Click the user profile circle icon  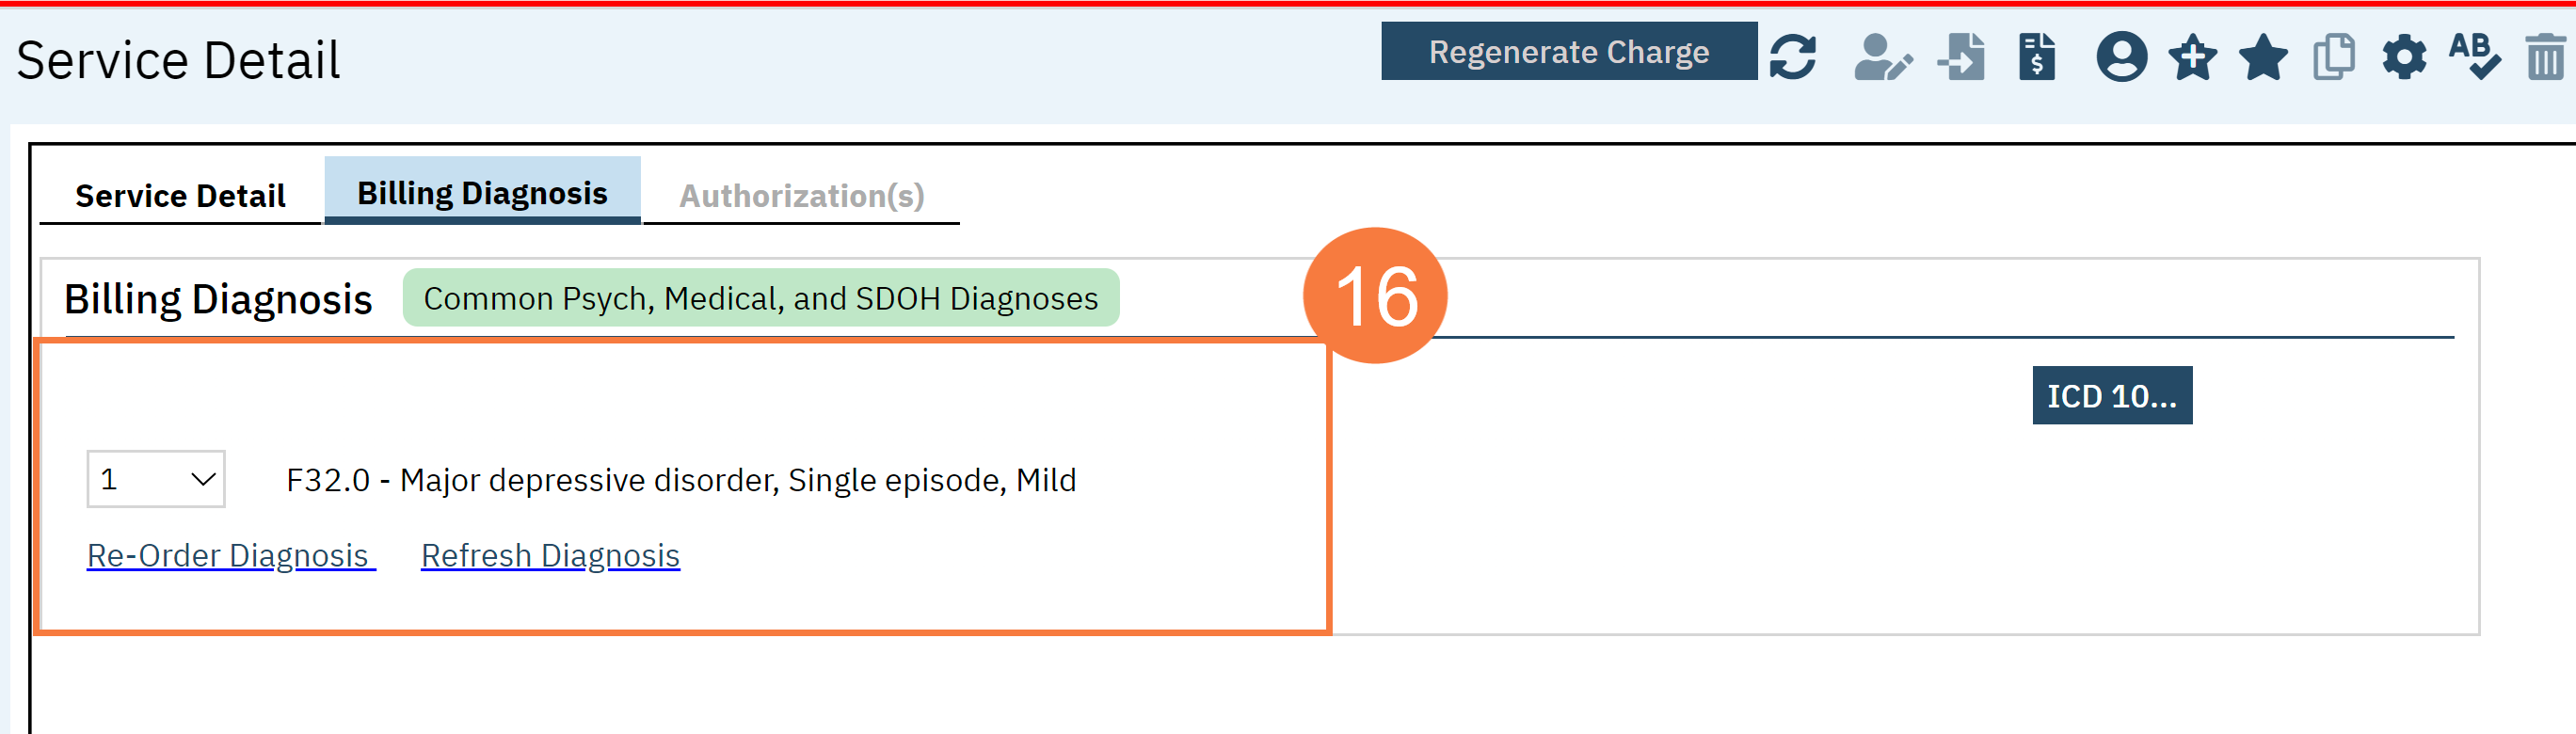[x=2121, y=56]
